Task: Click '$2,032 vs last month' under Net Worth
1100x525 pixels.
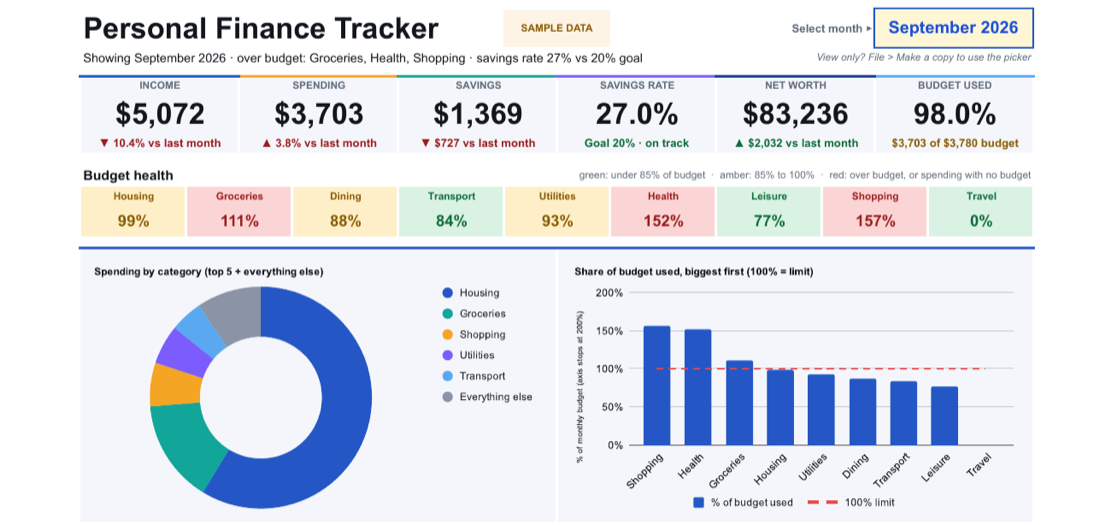Action: 796,143
